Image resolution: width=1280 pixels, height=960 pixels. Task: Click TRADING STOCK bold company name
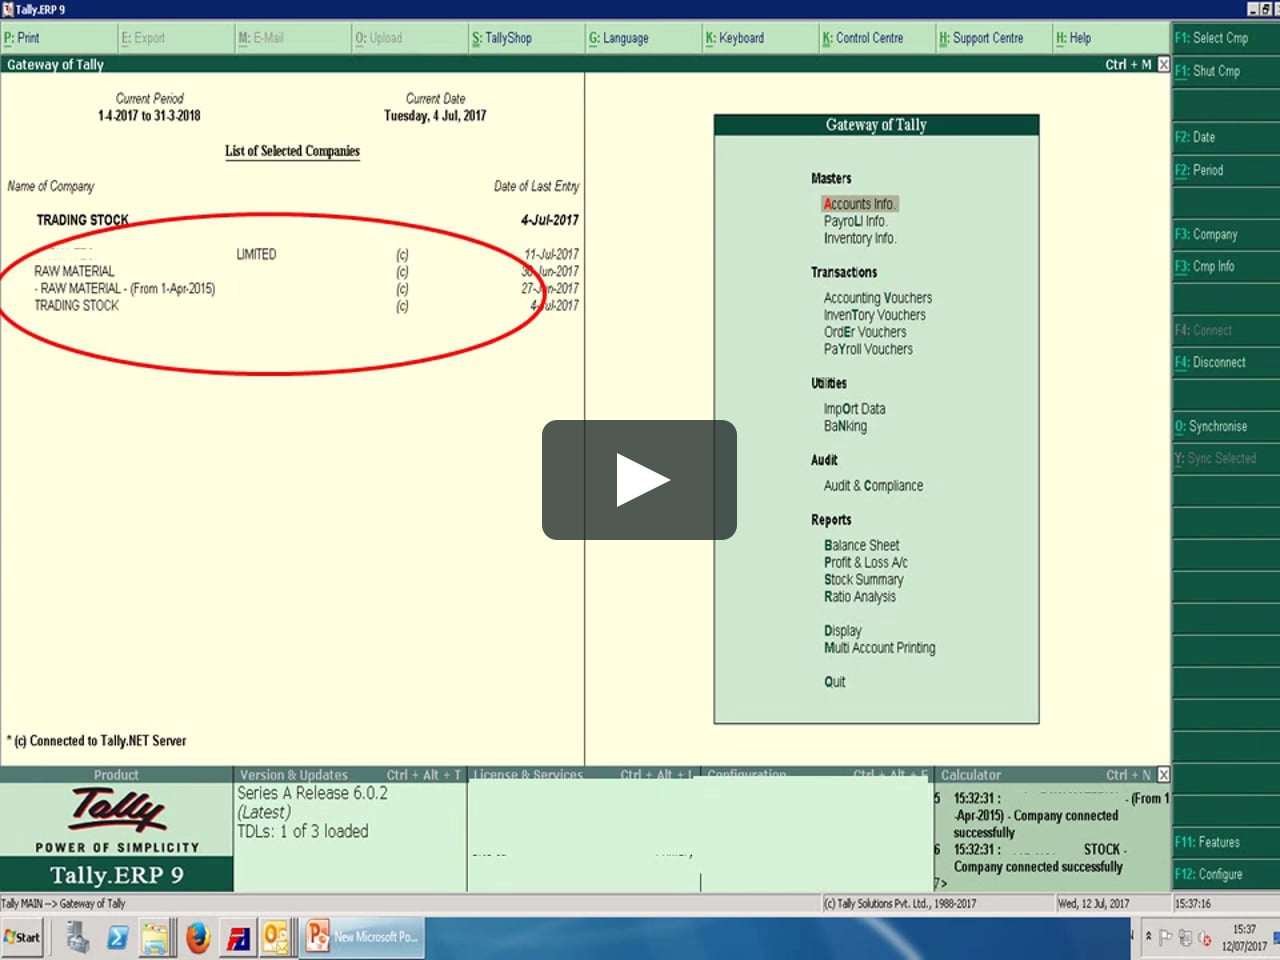pos(82,220)
